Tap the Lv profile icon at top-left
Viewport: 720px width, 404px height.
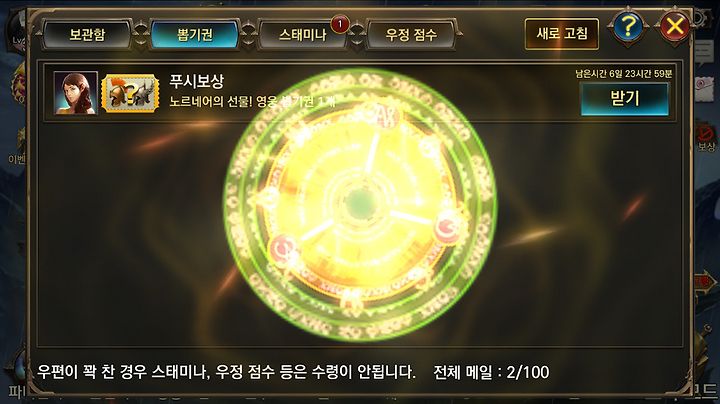pos(17,30)
